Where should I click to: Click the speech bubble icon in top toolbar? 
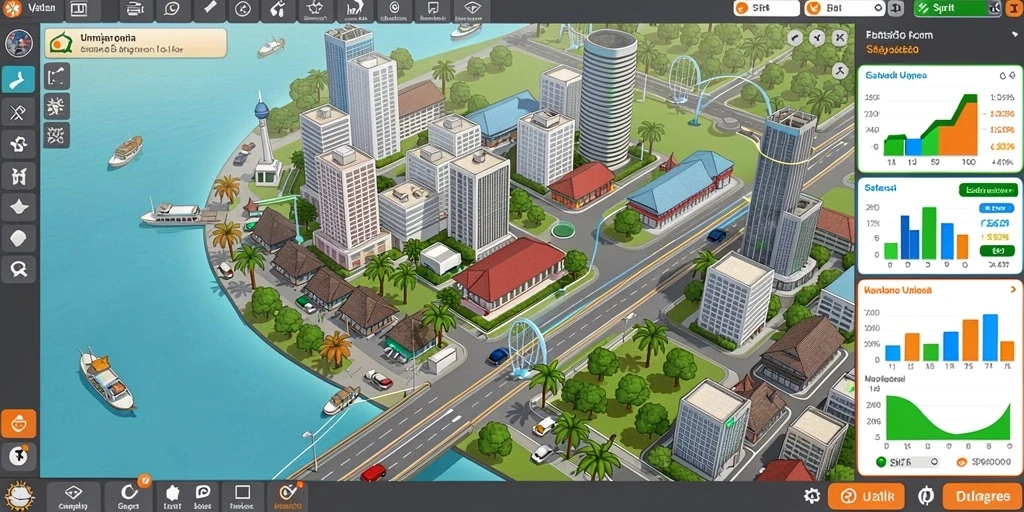(172, 9)
